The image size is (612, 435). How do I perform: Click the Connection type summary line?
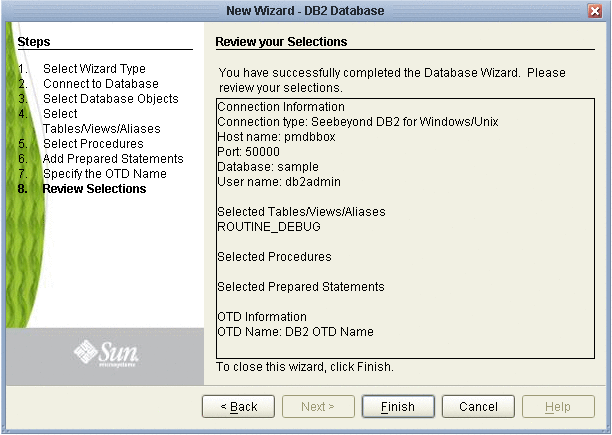[358, 122]
